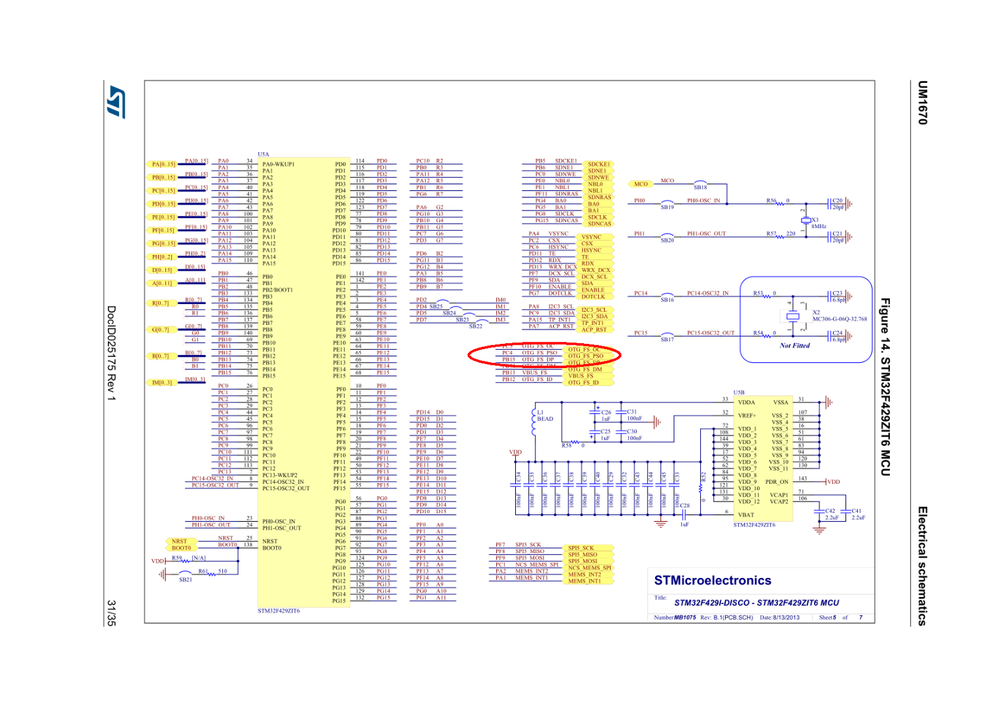Click the yellow NRST port tag
The width and height of the screenshot is (999, 706).
180,542
